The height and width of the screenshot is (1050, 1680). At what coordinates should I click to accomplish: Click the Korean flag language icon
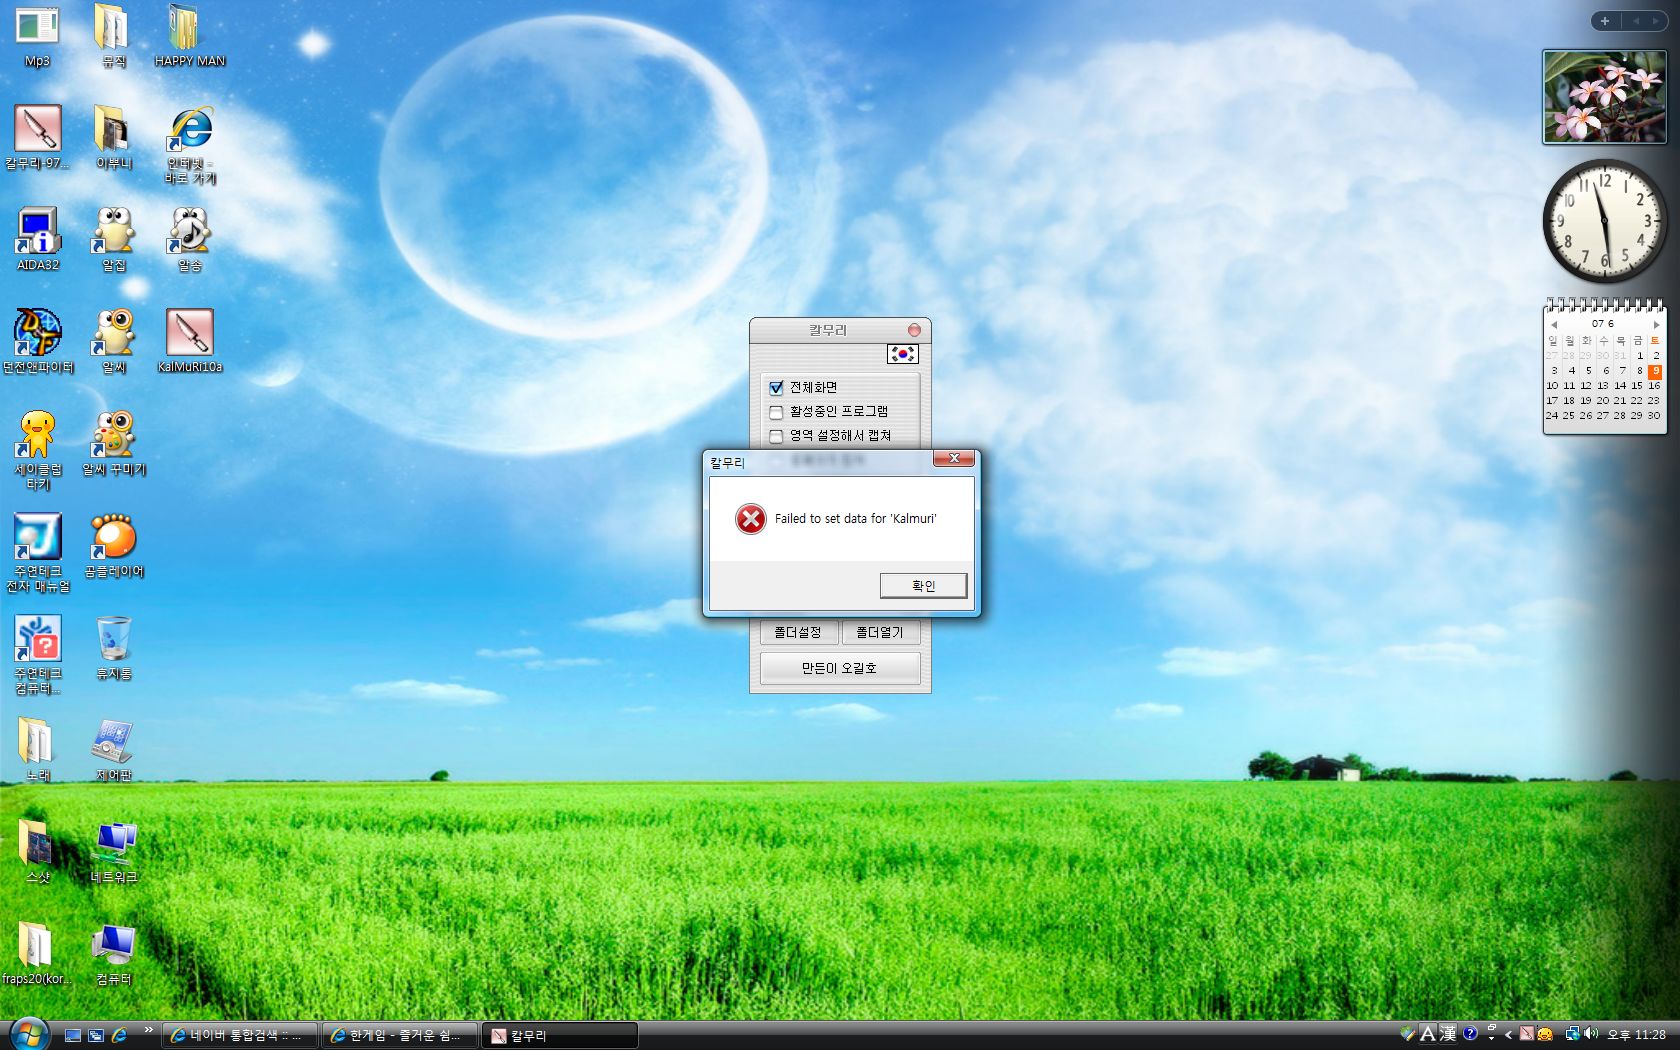tap(902, 354)
